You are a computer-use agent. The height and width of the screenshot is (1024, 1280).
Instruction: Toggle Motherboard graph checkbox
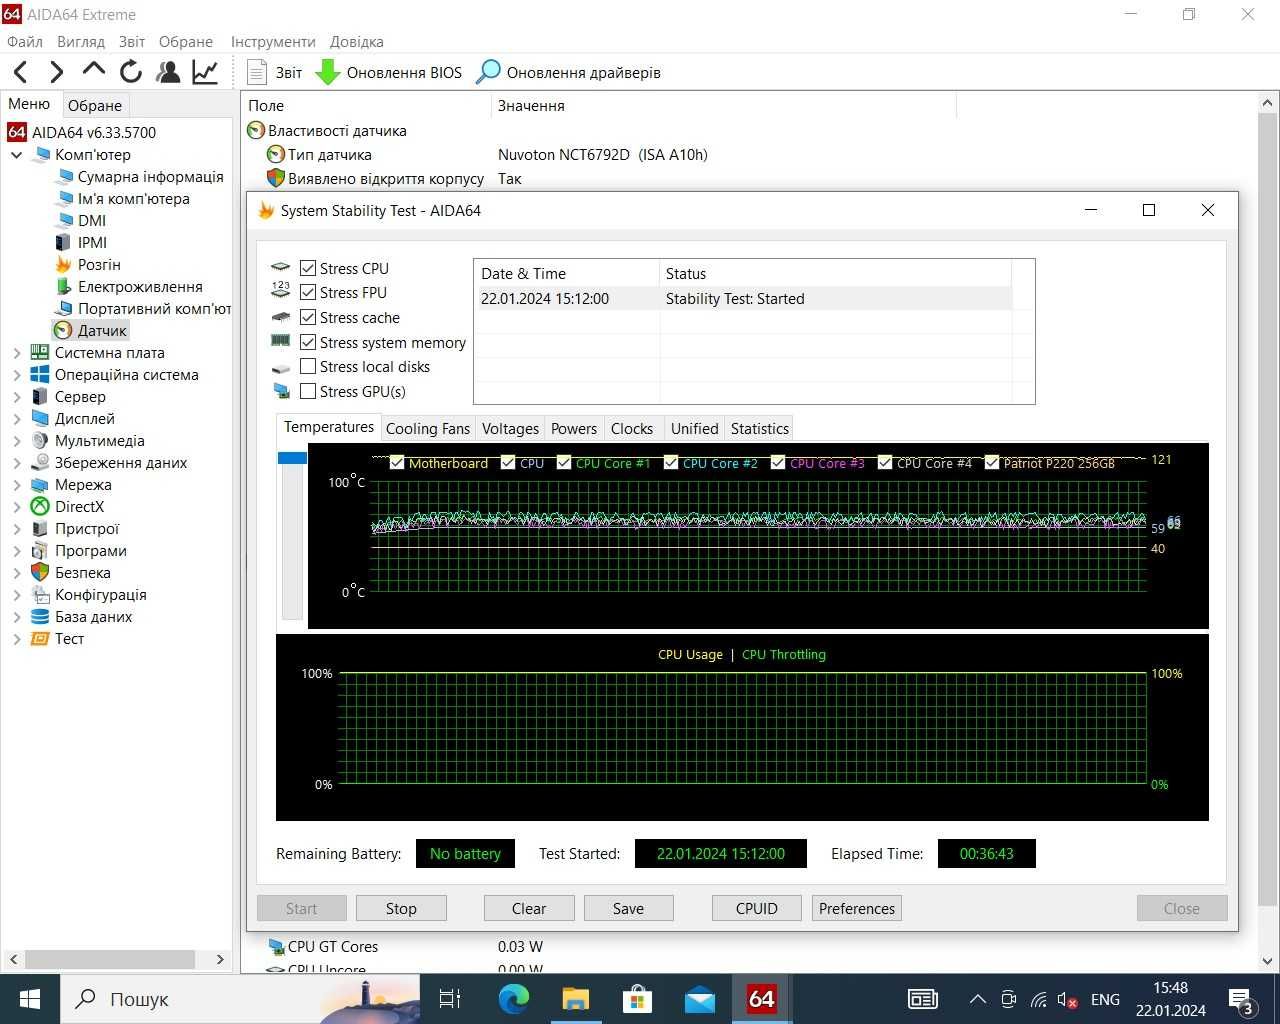point(397,463)
